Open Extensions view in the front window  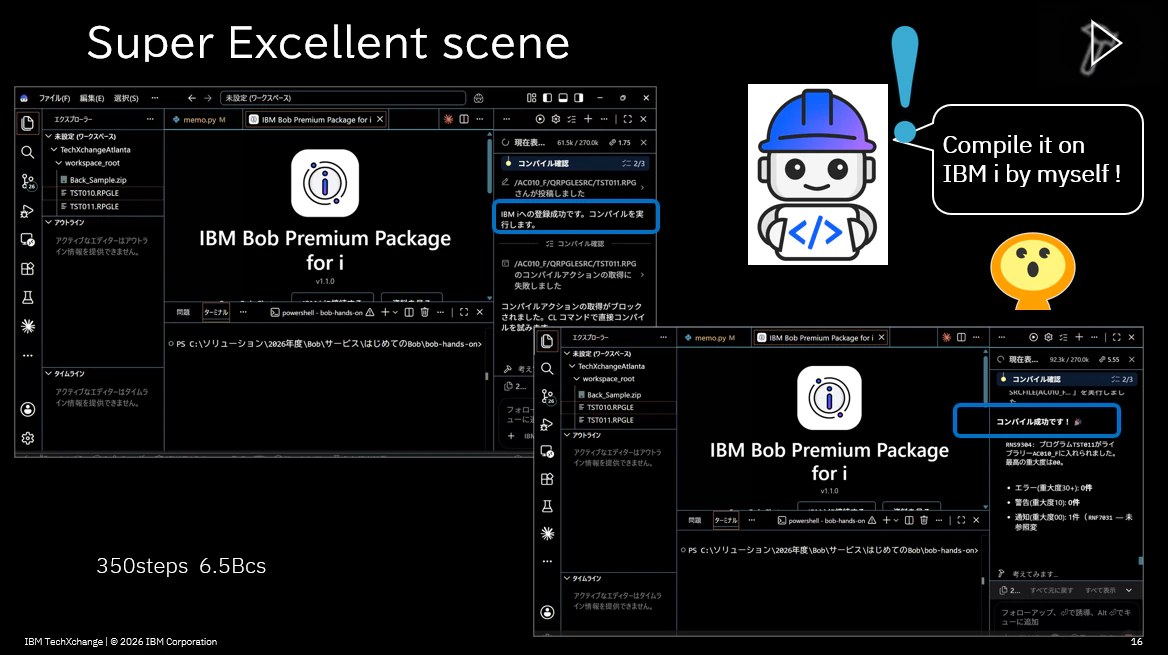pyautogui.click(x=547, y=479)
